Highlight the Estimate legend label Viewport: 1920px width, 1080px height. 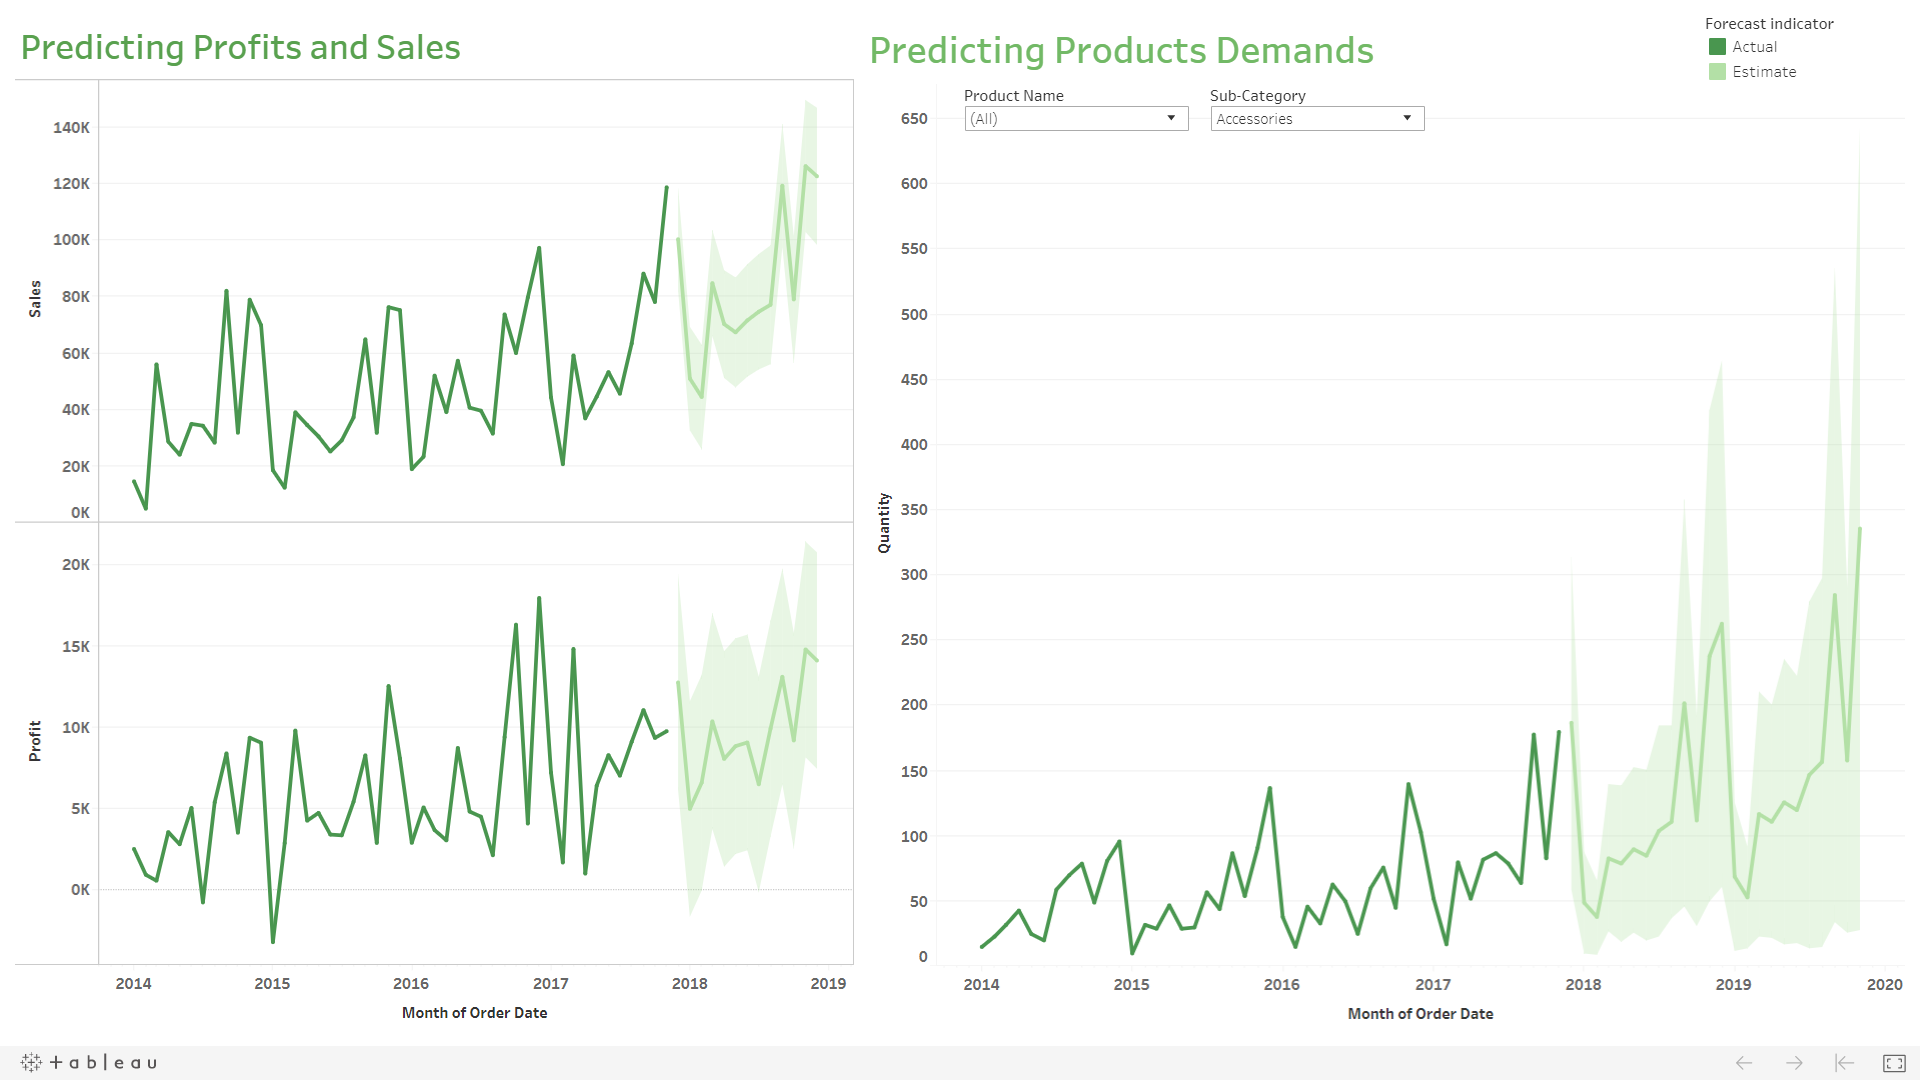pos(1764,72)
